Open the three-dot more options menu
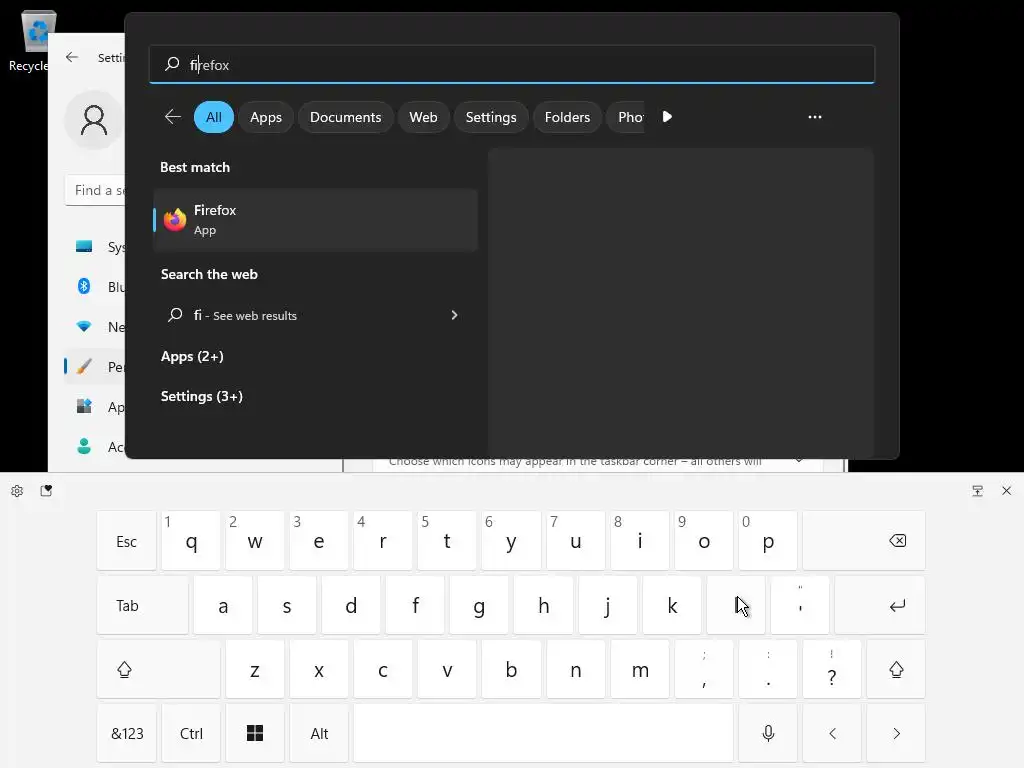 tap(814, 117)
